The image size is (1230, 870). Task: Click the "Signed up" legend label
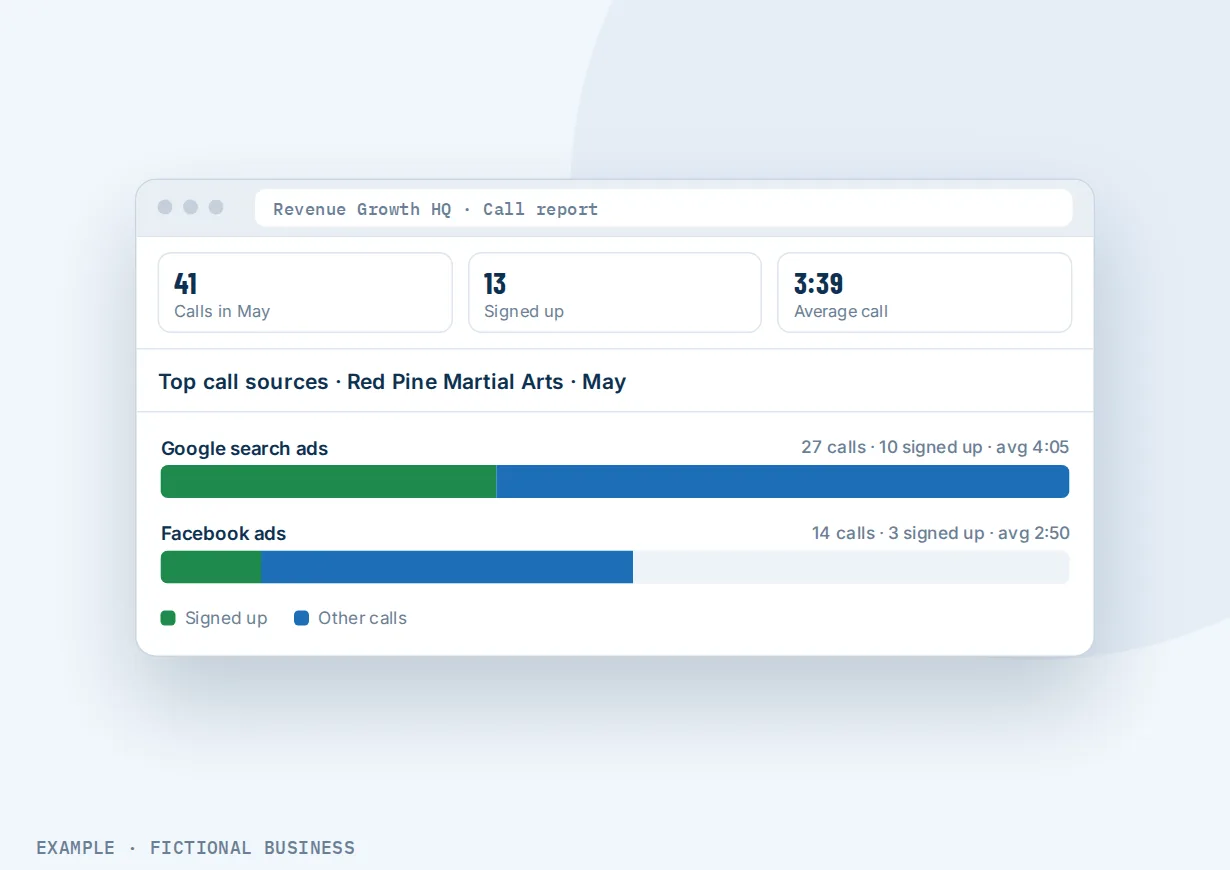coord(226,618)
